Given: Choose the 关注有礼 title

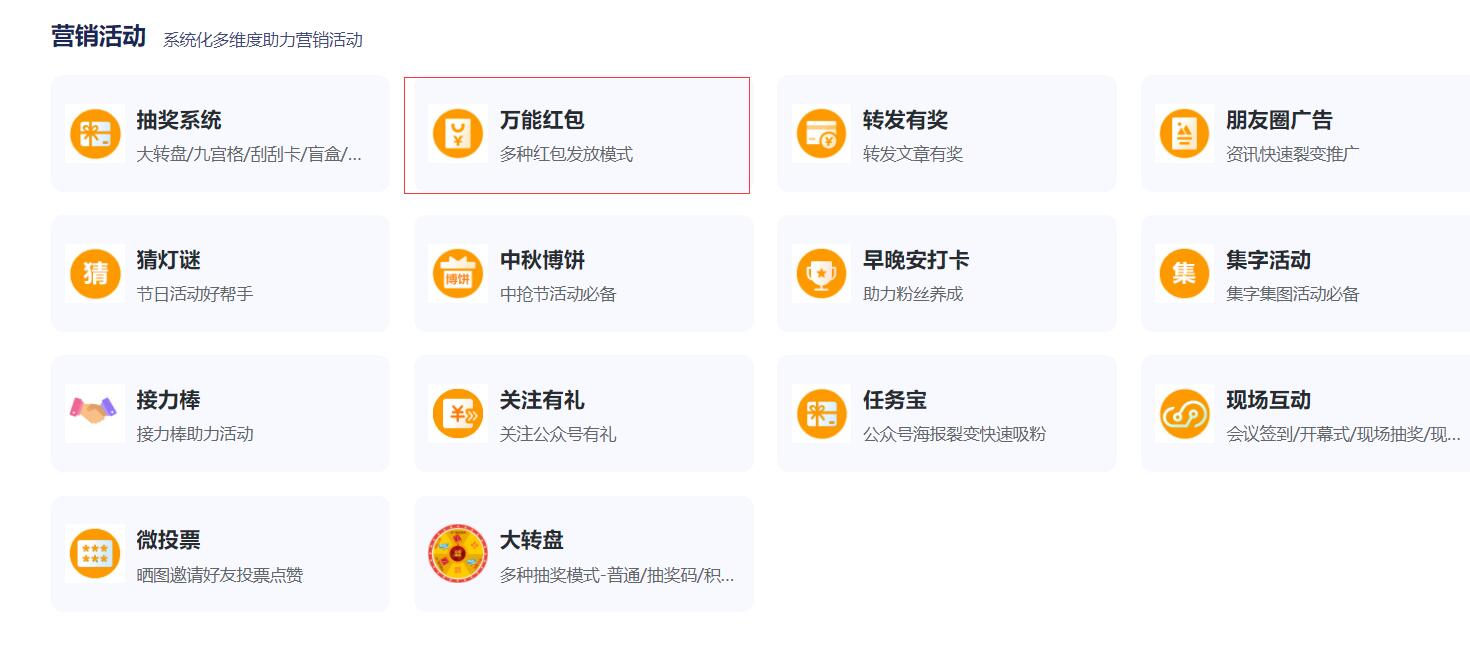Looking at the screenshot, I should click(542, 400).
